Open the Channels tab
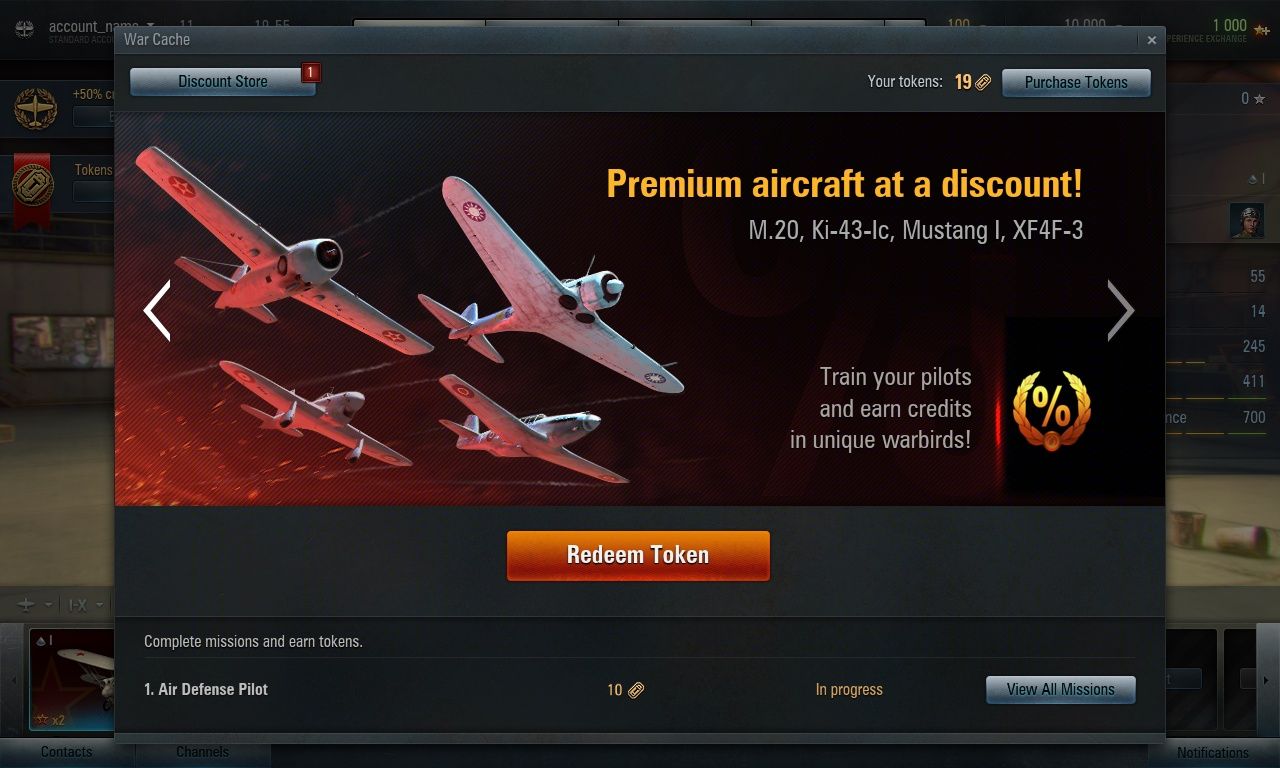This screenshot has height=768, width=1280. [x=202, y=752]
